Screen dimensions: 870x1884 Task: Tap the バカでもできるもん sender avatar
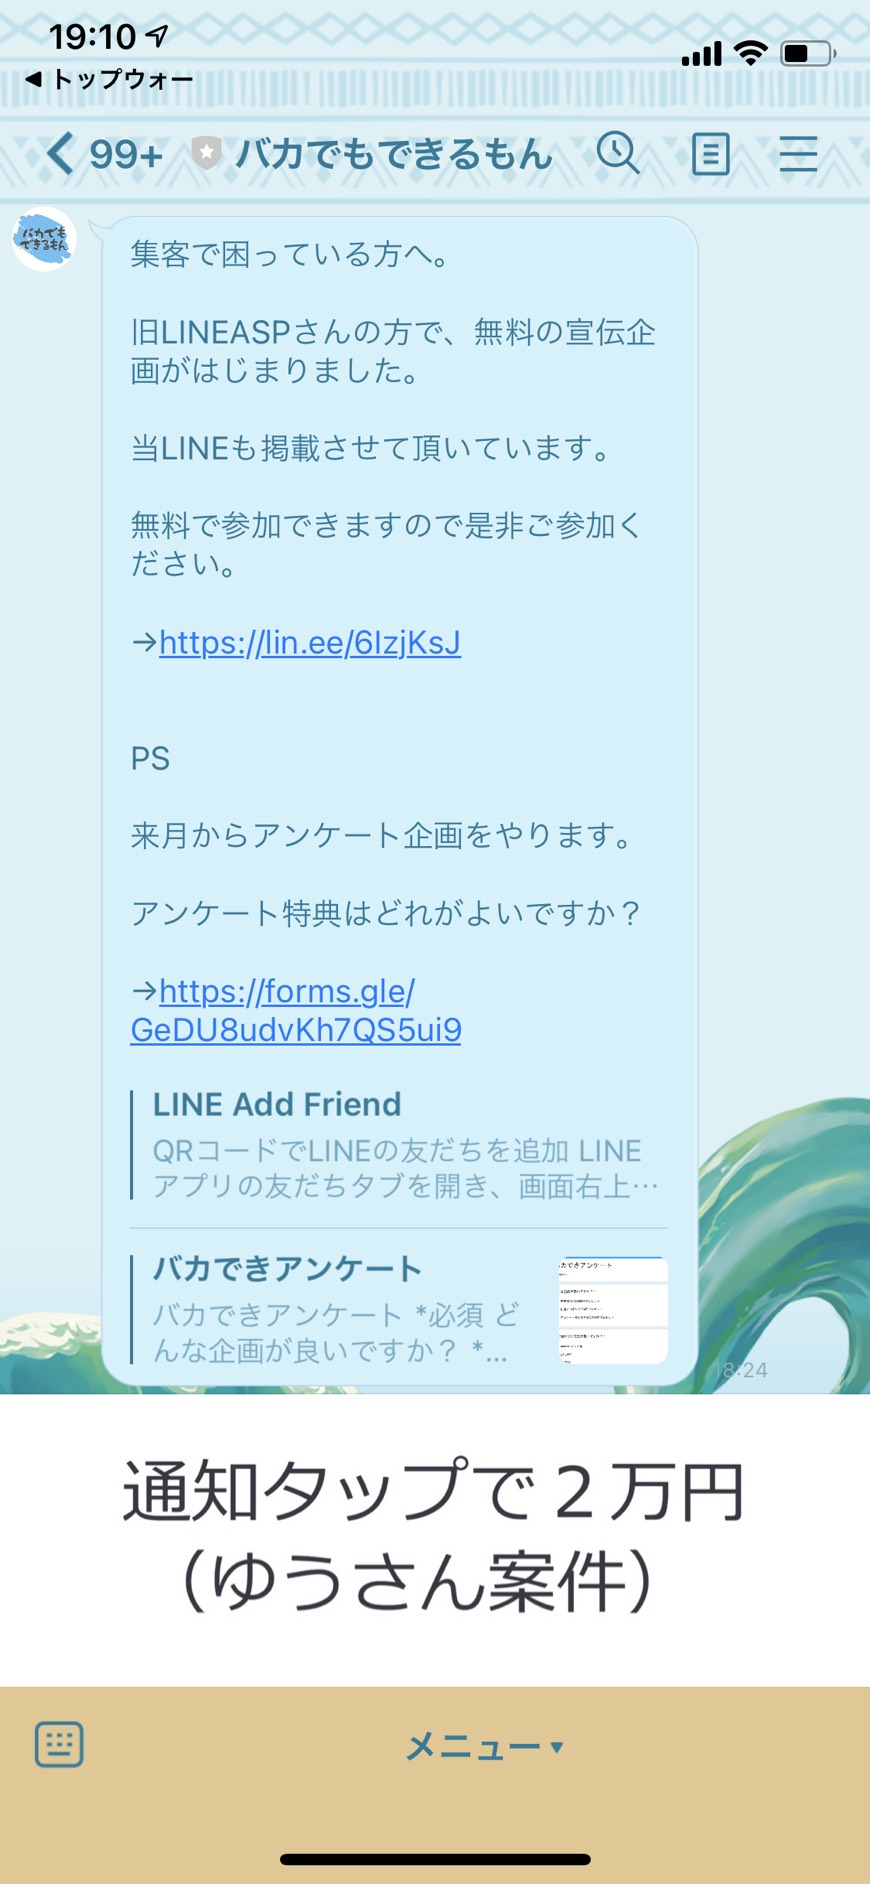pos(44,240)
